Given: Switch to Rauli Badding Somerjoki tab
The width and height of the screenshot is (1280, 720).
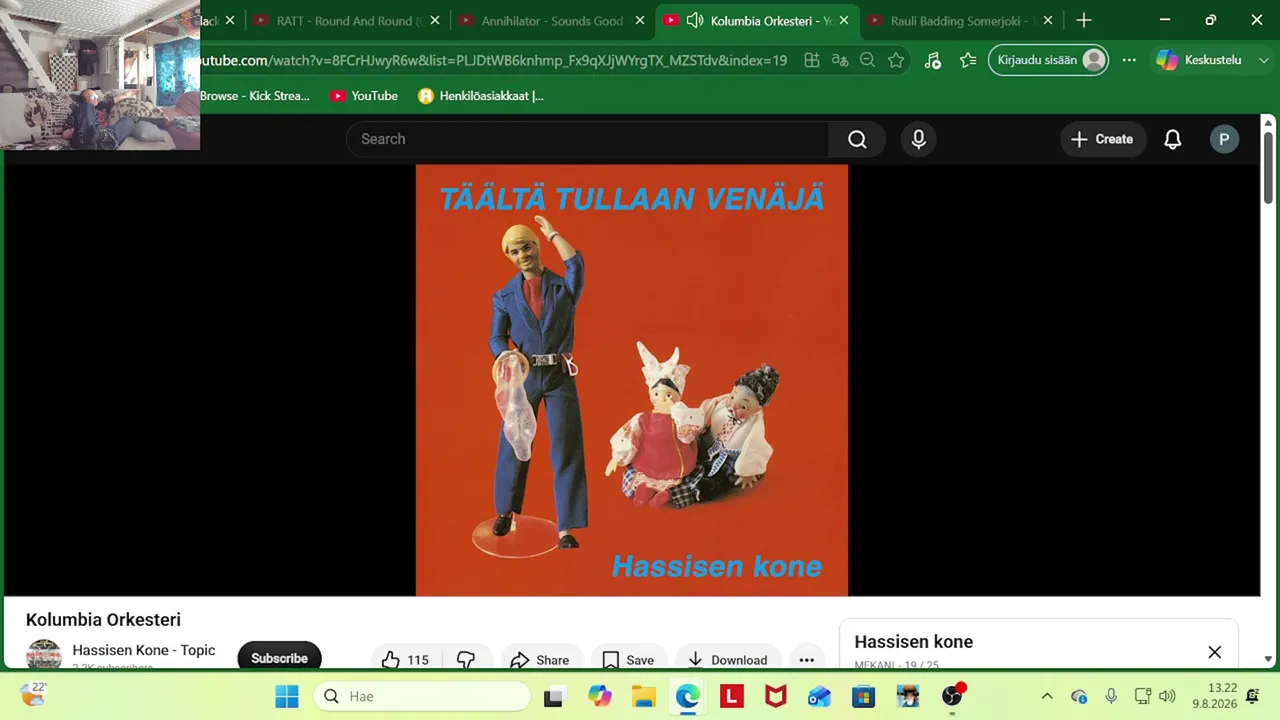Looking at the screenshot, I should (x=960, y=20).
